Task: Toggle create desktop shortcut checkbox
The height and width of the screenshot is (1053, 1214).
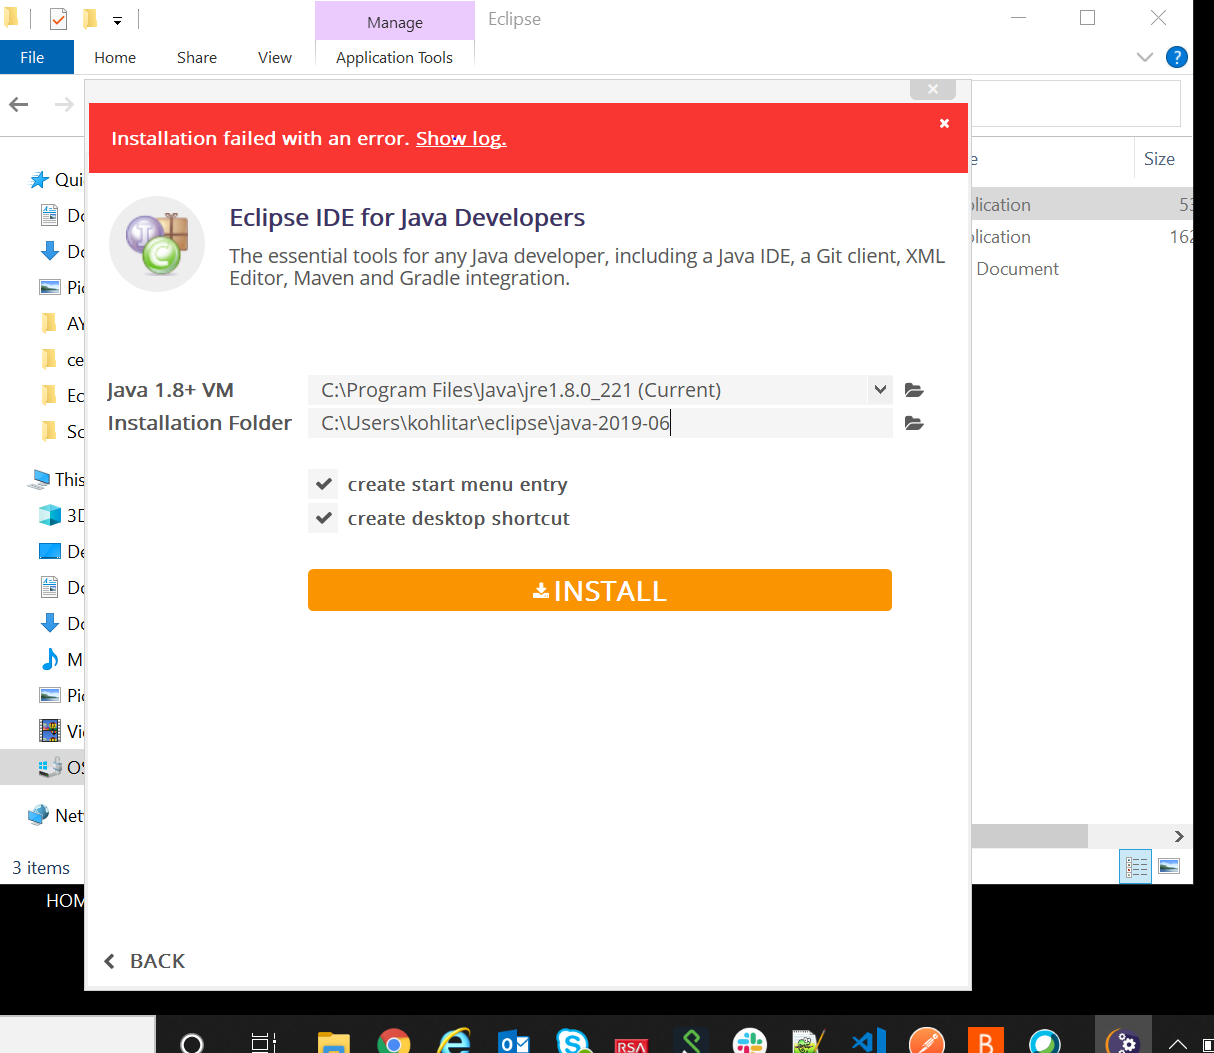Action: [x=323, y=518]
